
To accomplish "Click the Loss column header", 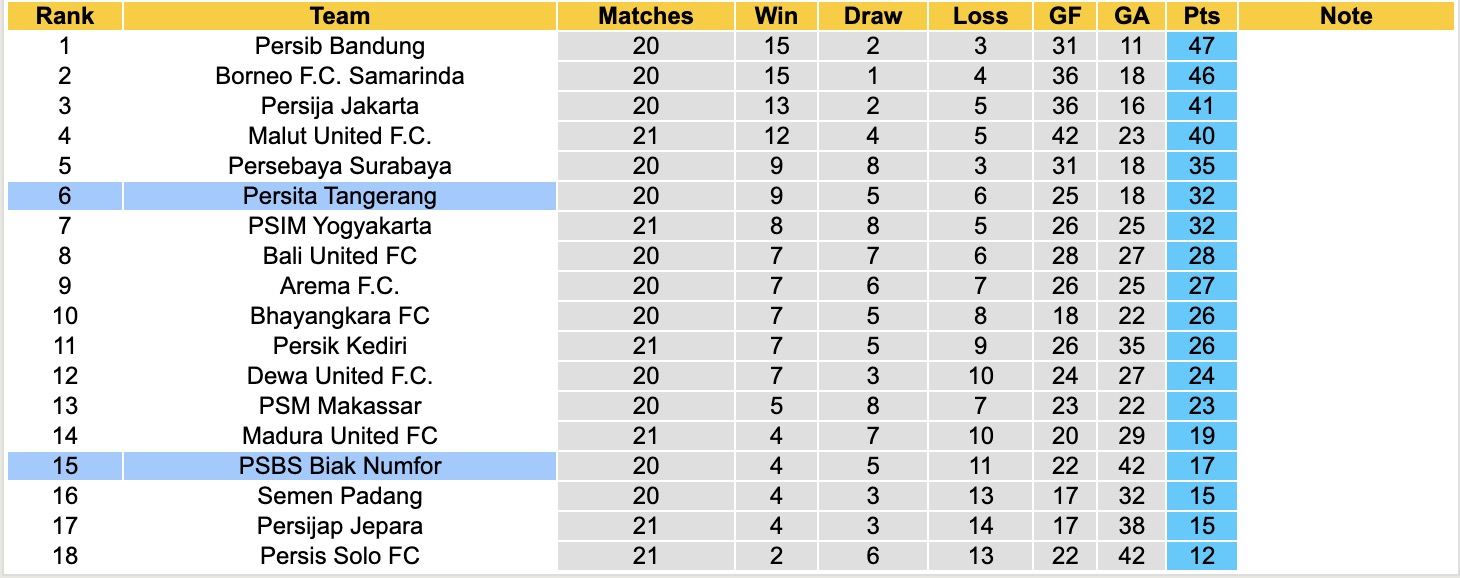I will click(980, 16).
